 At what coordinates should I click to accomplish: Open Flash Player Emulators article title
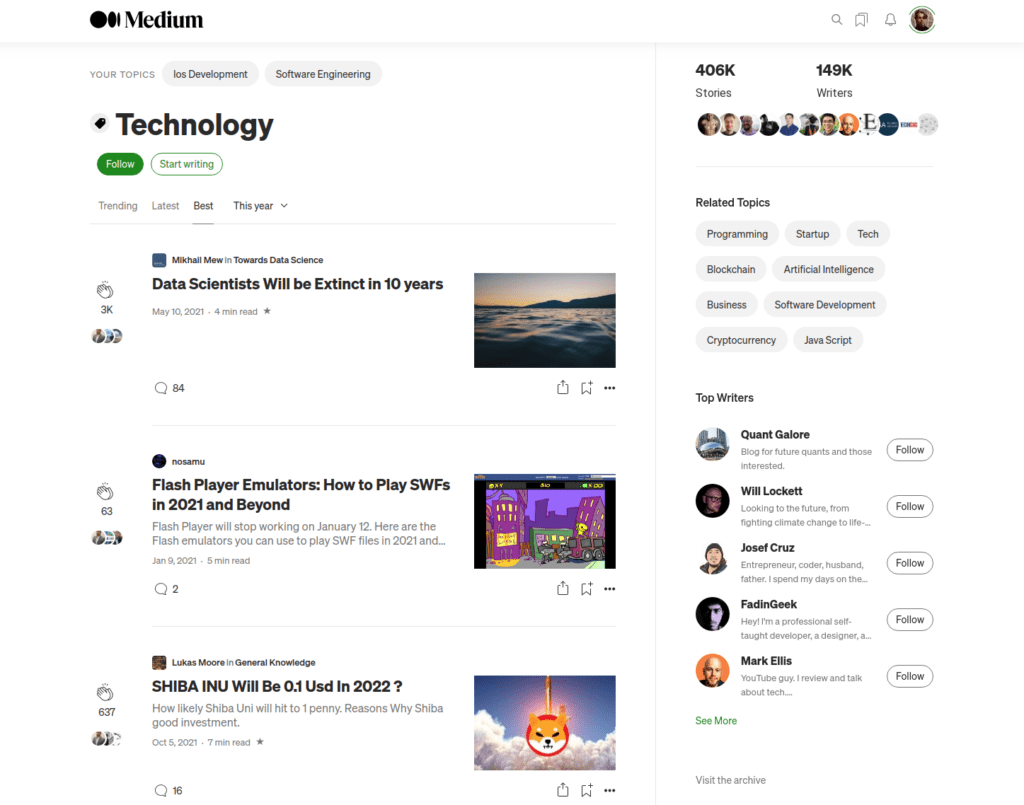[301, 495]
